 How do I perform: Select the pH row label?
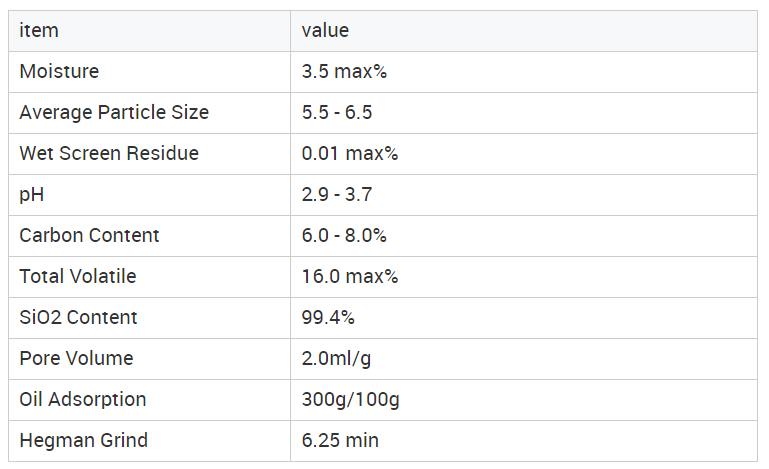[x=32, y=195]
